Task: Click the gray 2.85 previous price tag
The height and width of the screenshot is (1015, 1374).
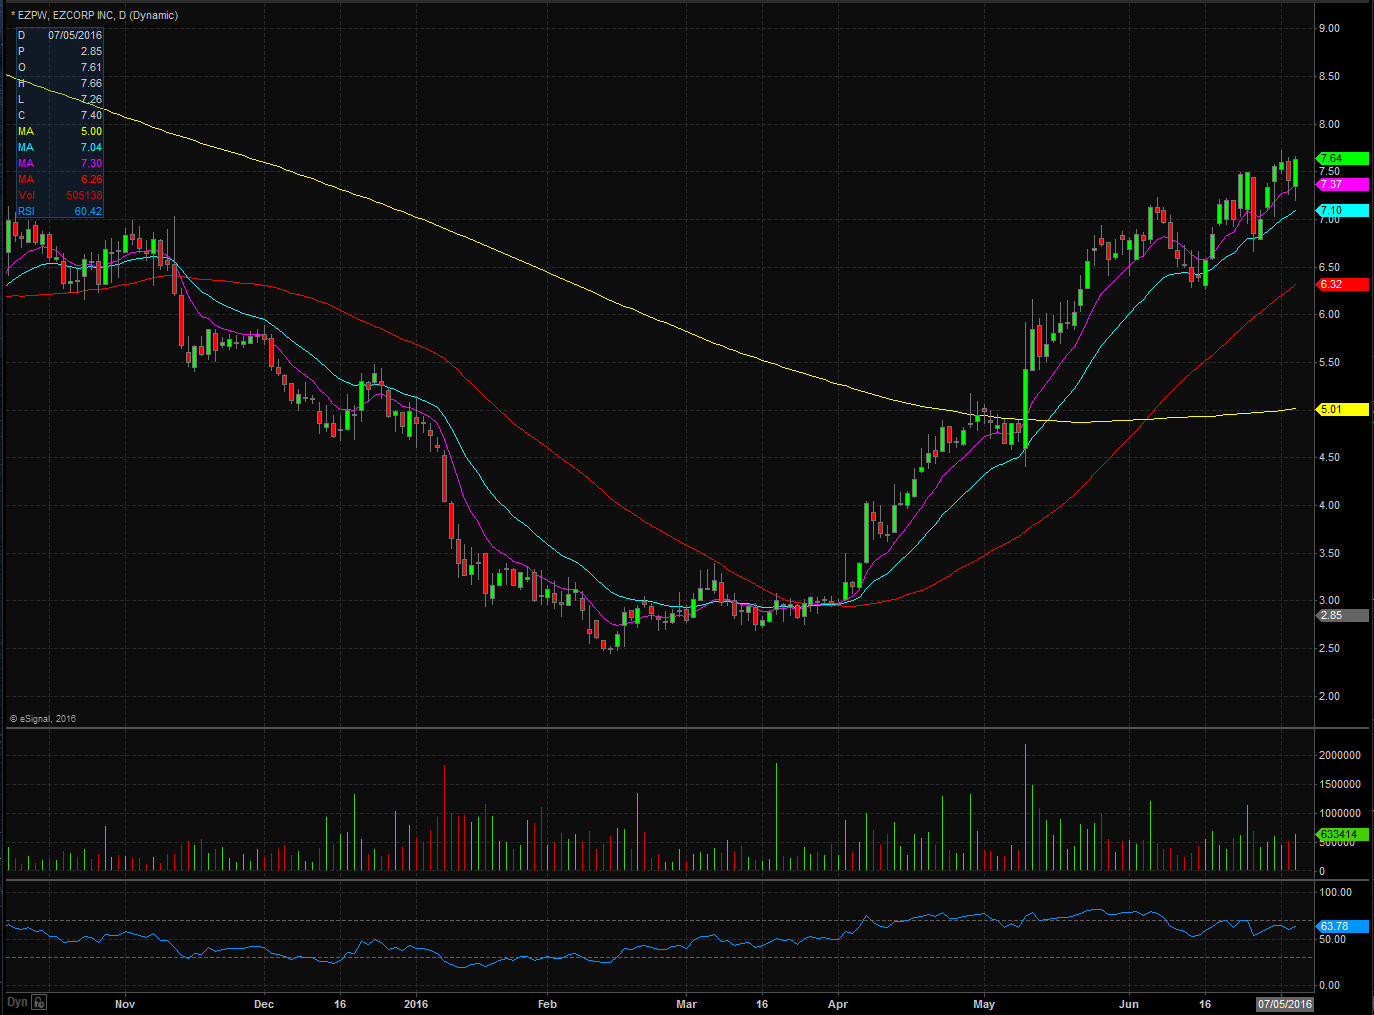Action: click(1342, 615)
